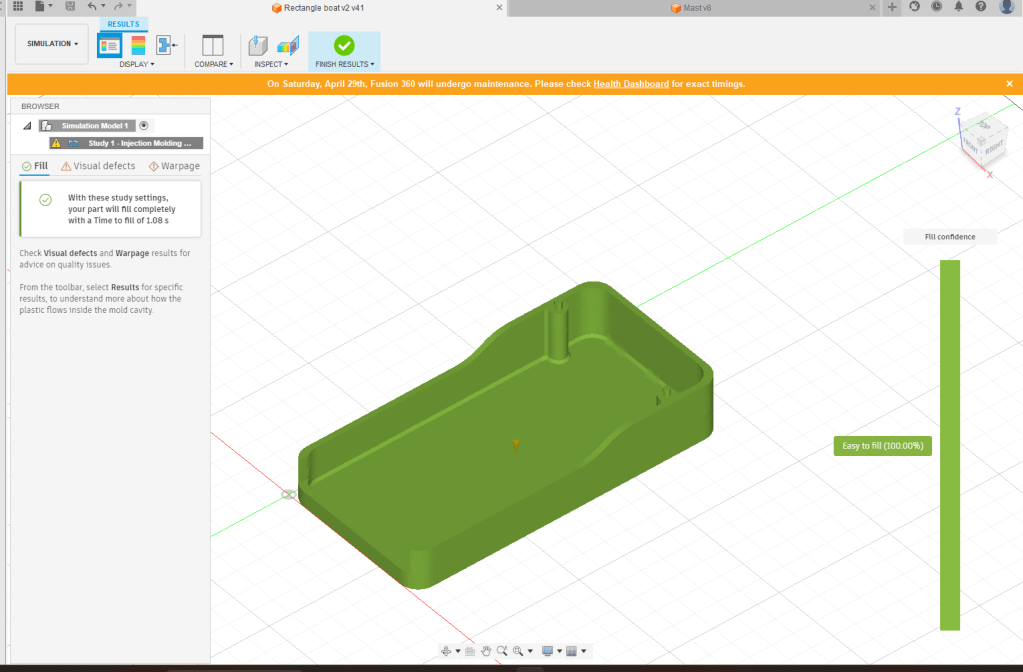Open the notifications bell
Screen dimensions: 1023x672
click(x=958, y=7)
